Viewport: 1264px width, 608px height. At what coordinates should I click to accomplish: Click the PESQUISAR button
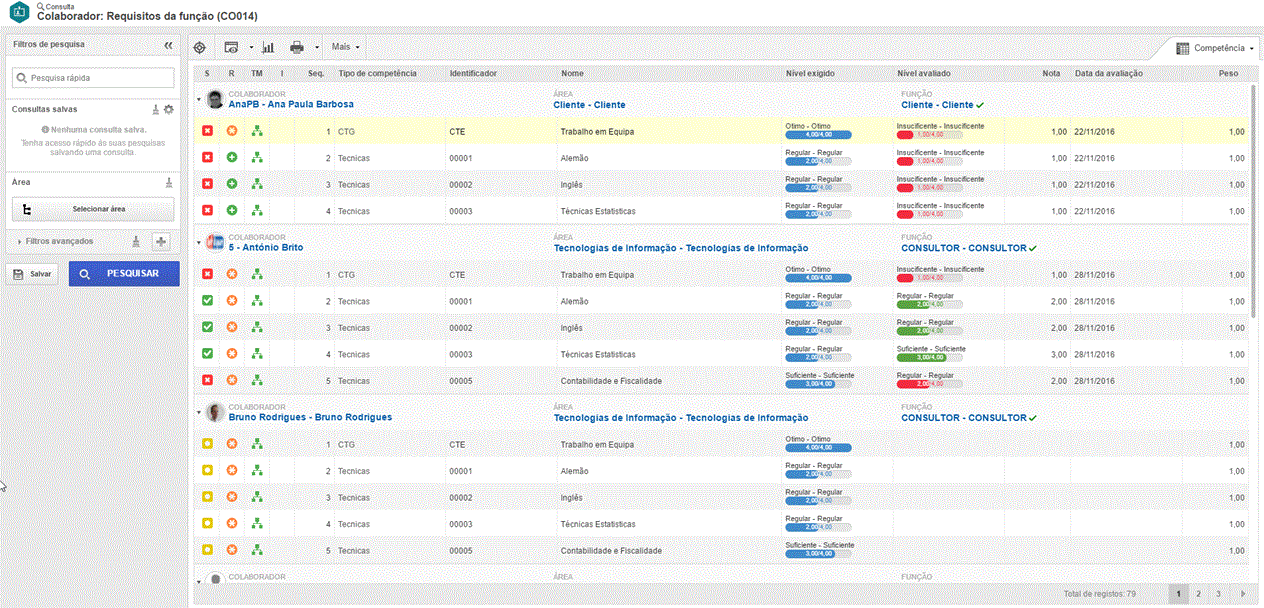coord(124,274)
